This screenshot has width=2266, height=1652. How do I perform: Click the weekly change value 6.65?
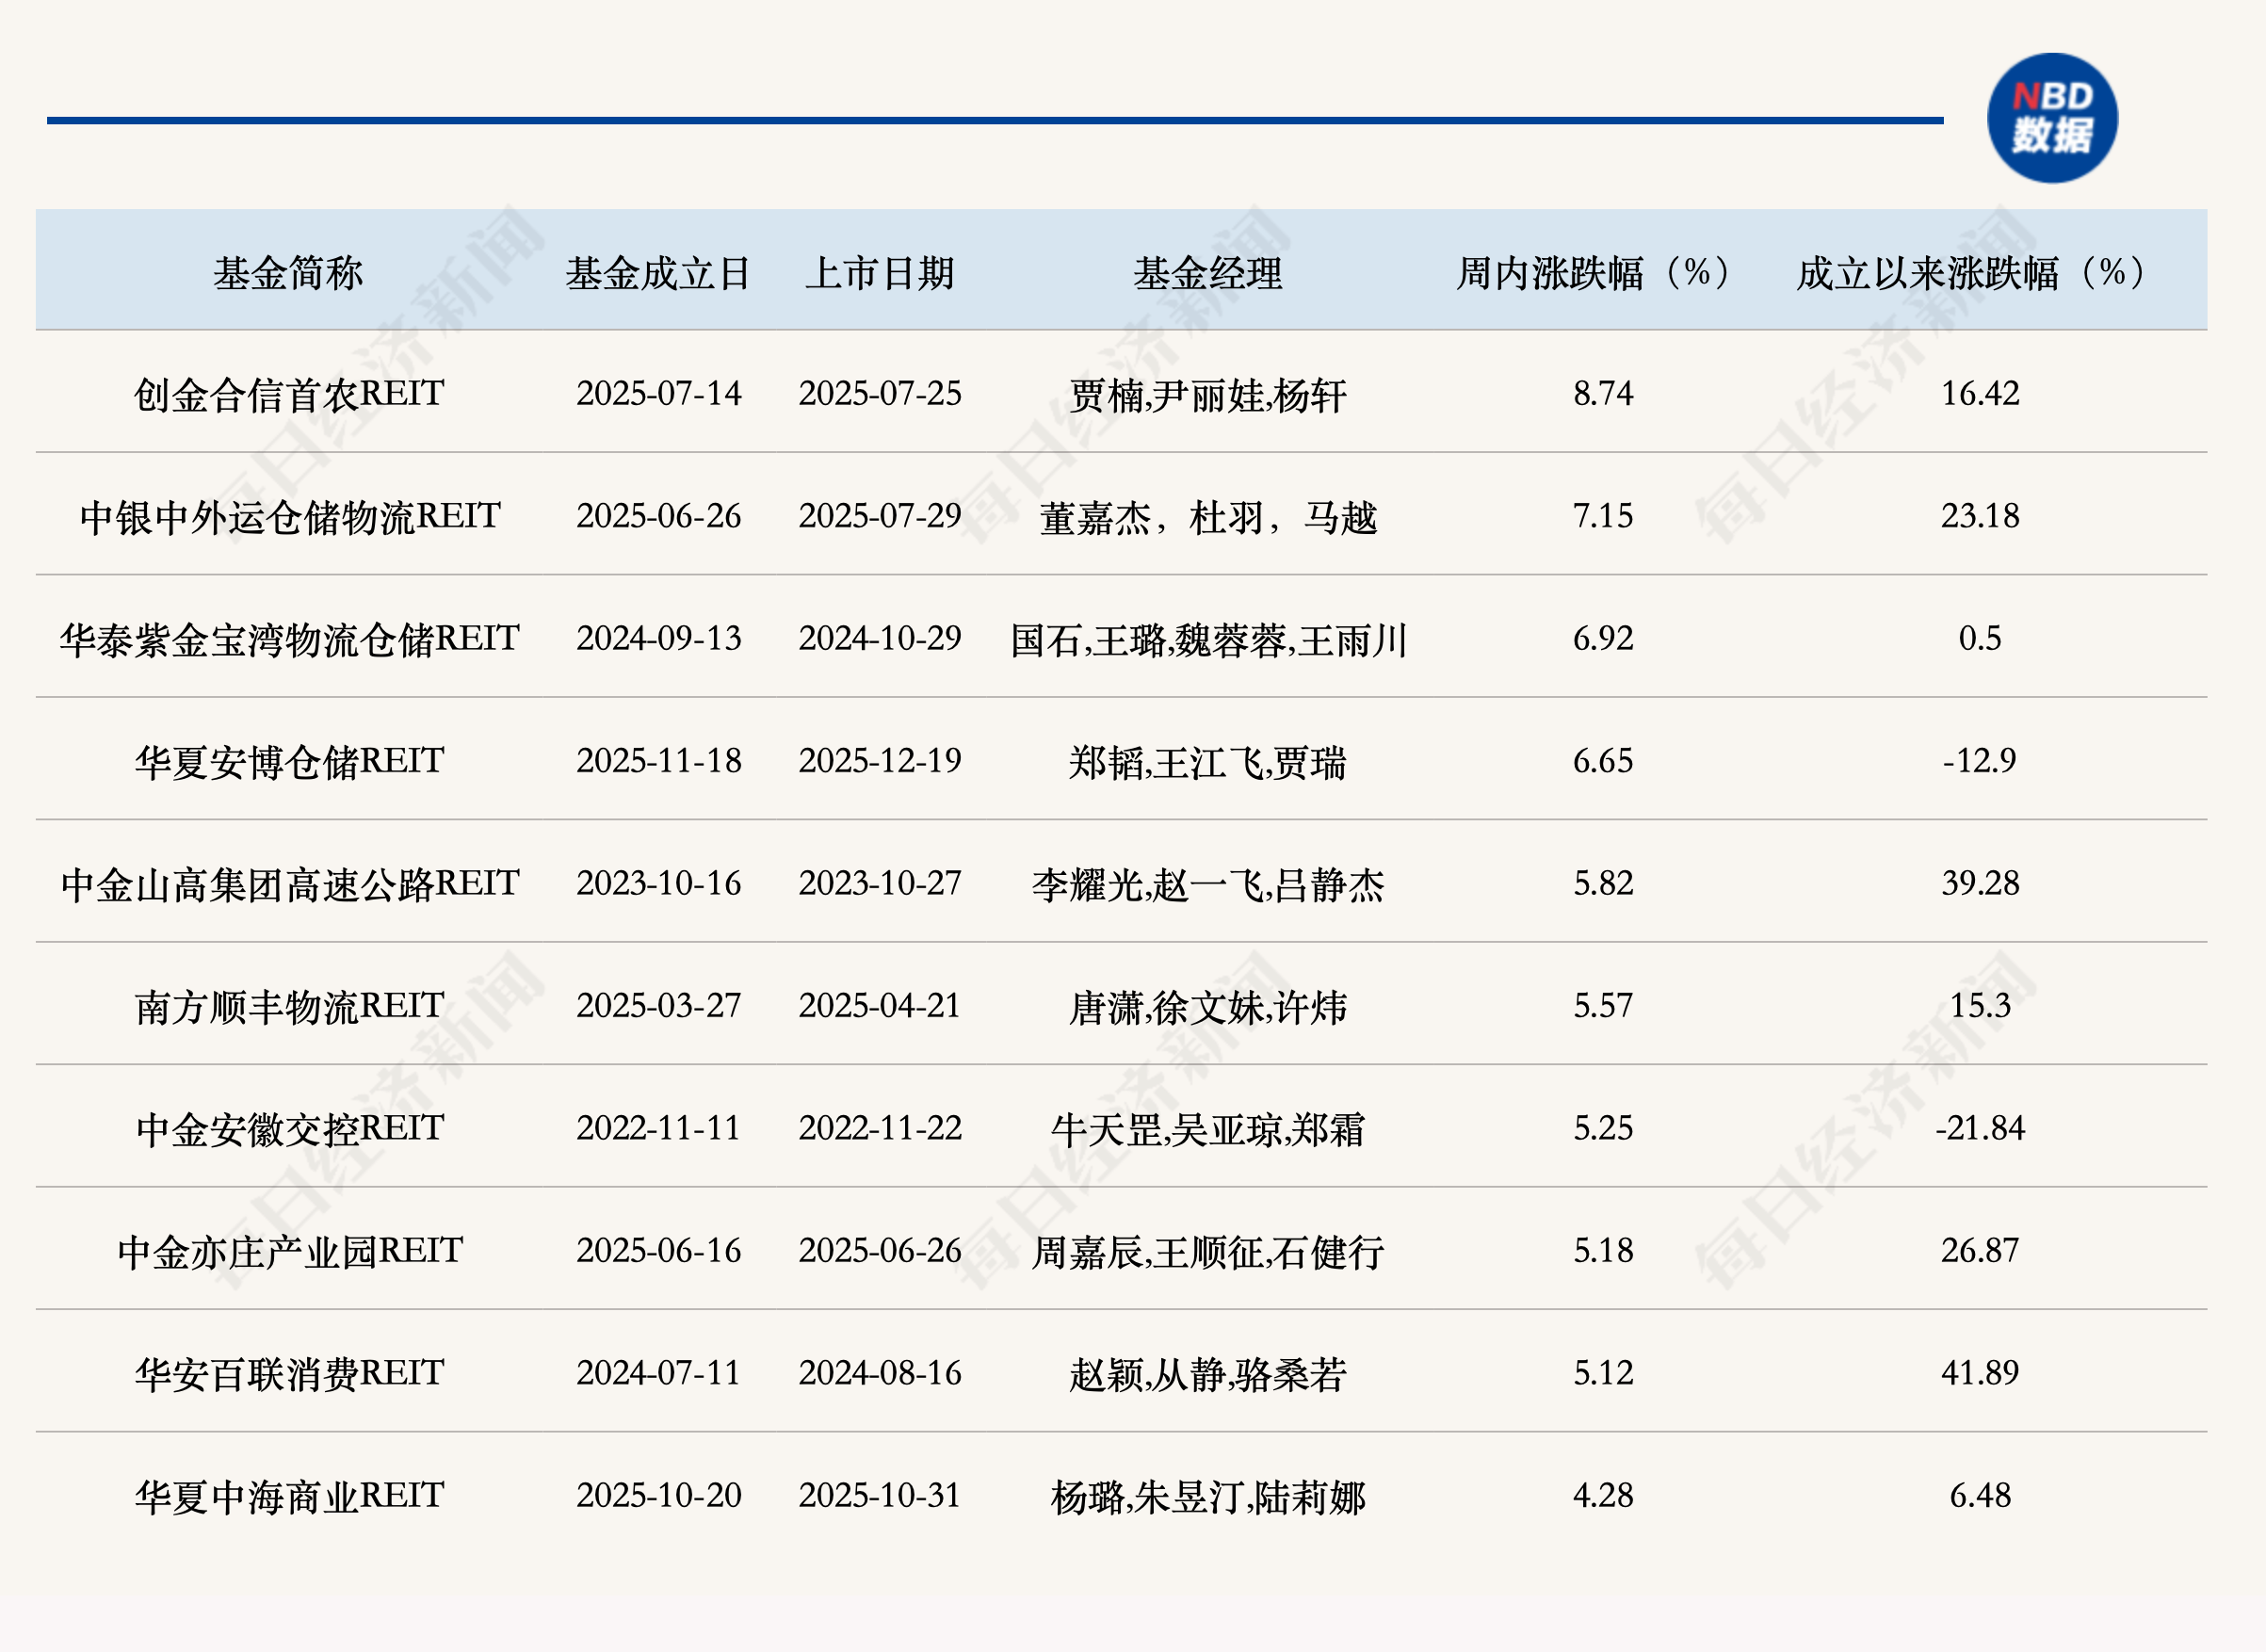(x=1603, y=761)
